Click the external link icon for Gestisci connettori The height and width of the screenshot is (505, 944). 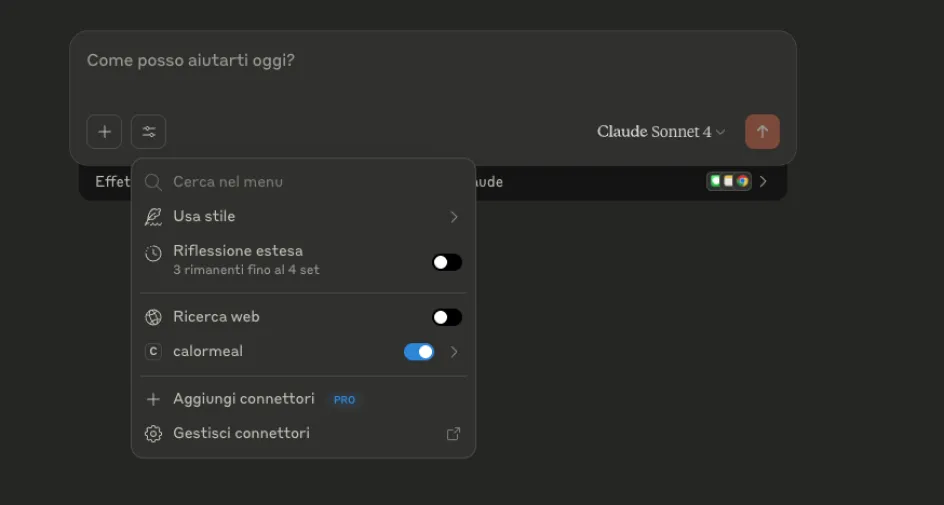pos(453,434)
